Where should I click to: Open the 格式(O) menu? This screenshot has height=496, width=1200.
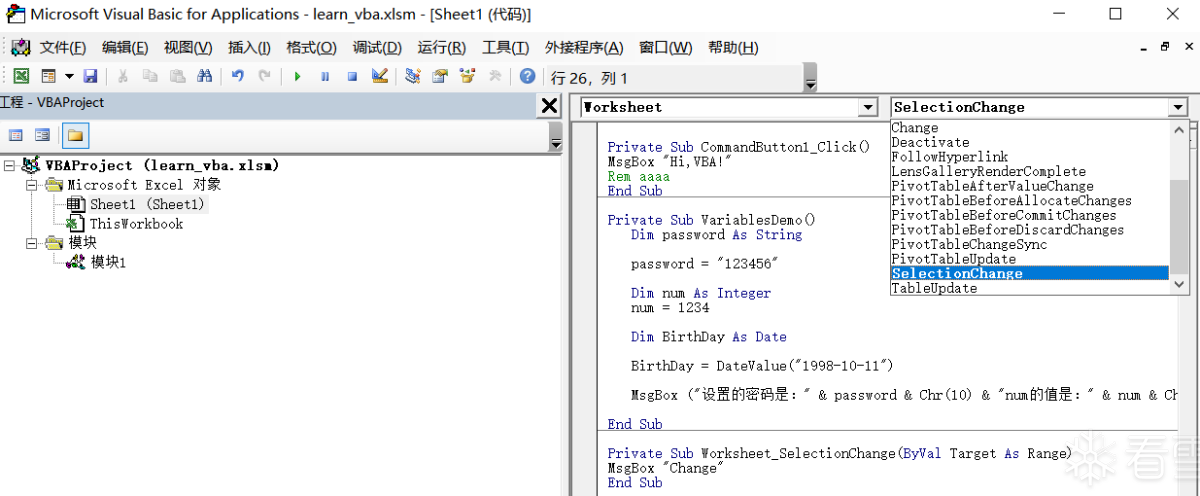click(312, 48)
